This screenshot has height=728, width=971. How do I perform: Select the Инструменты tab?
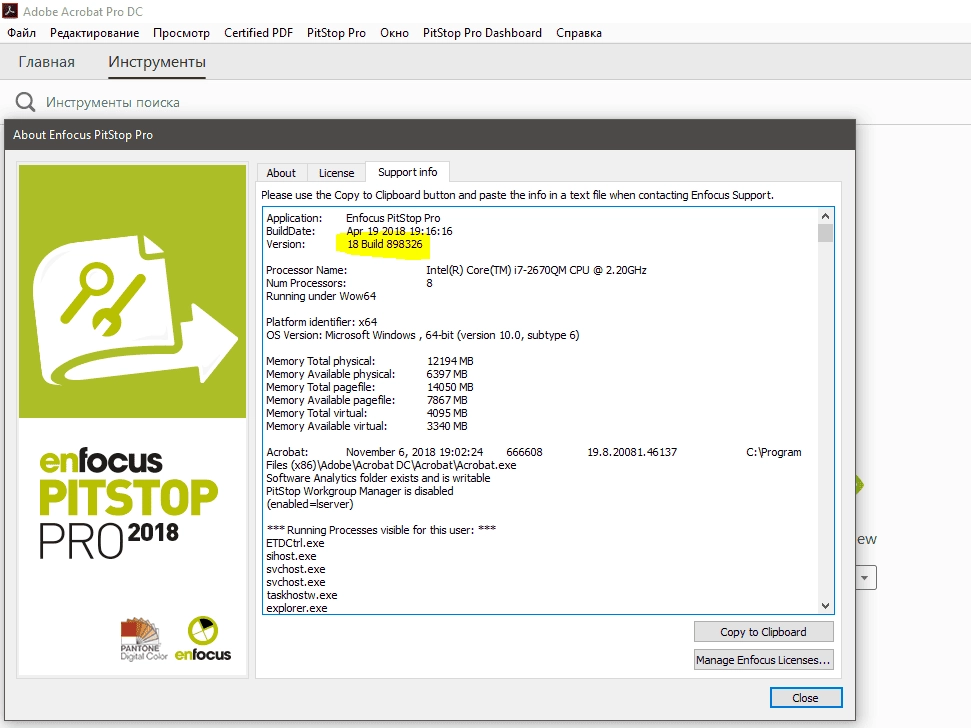click(x=157, y=62)
